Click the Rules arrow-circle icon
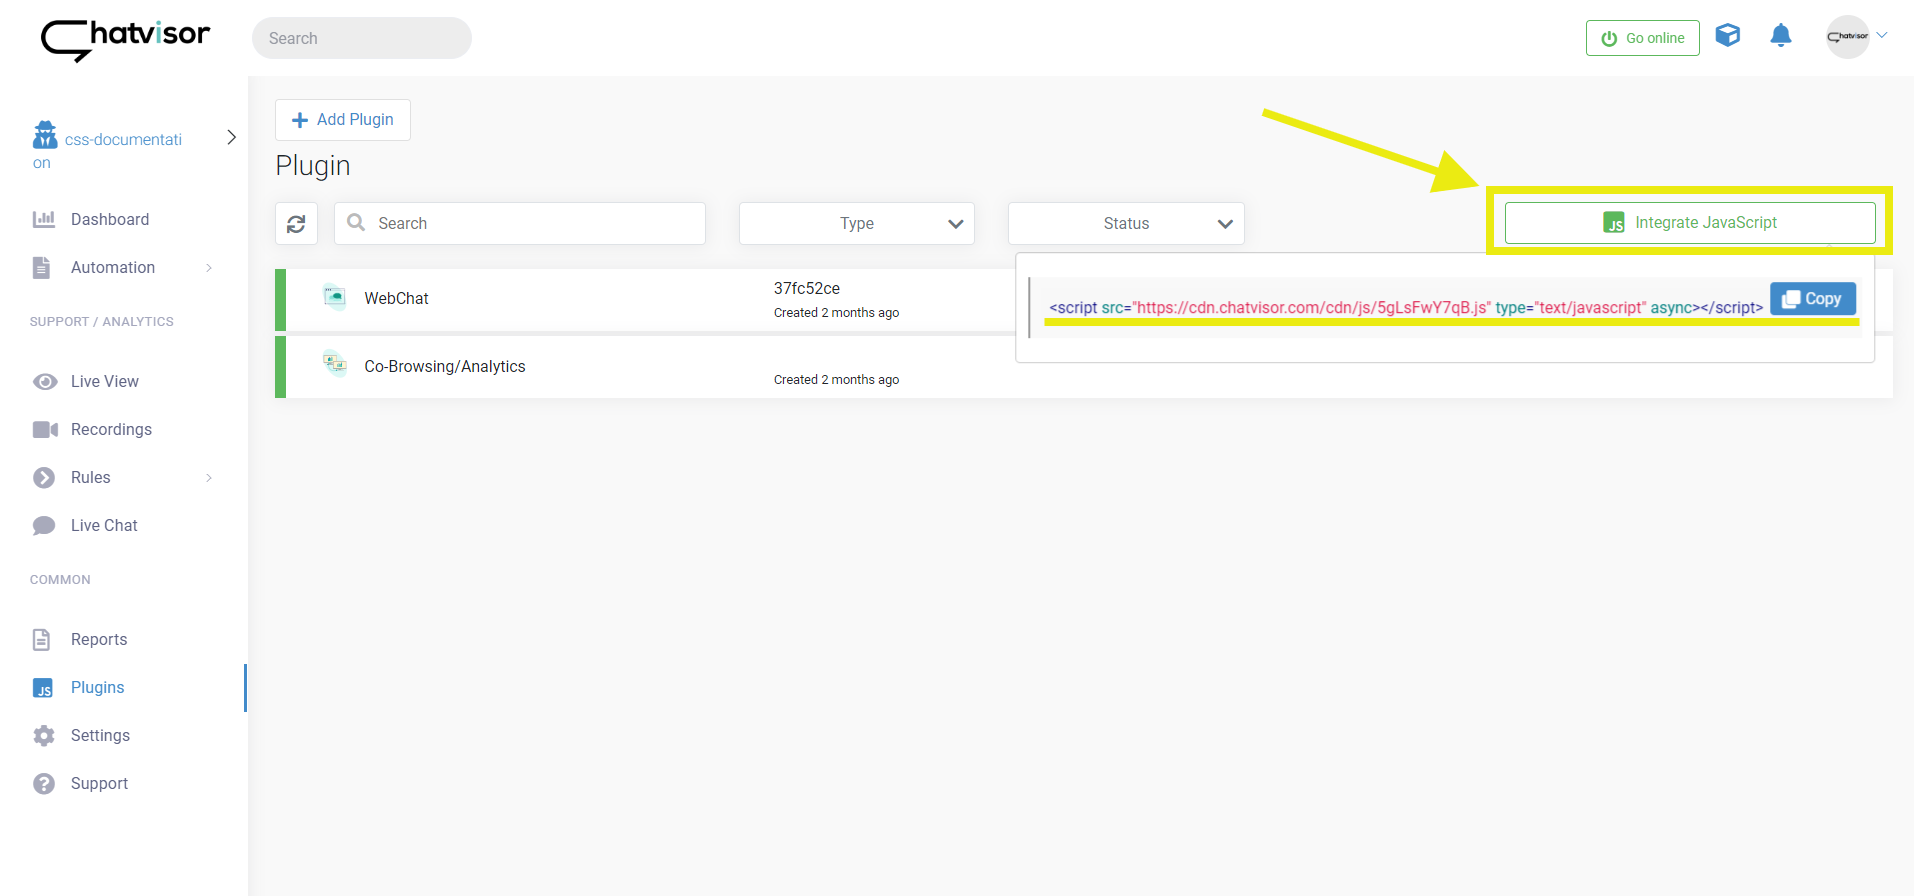This screenshot has width=1914, height=896. tap(44, 477)
